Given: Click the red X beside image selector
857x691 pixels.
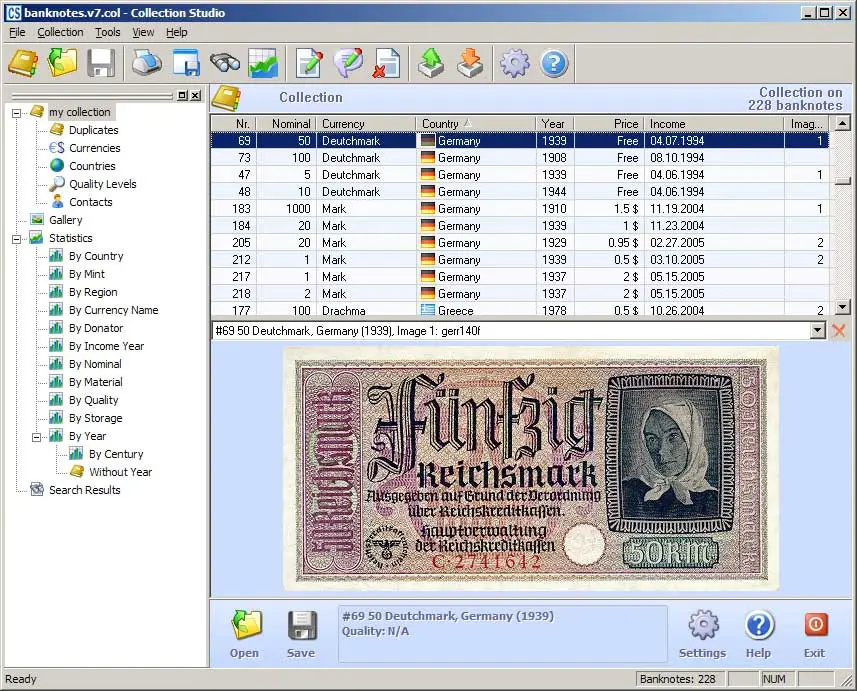Looking at the screenshot, I should tap(839, 330).
